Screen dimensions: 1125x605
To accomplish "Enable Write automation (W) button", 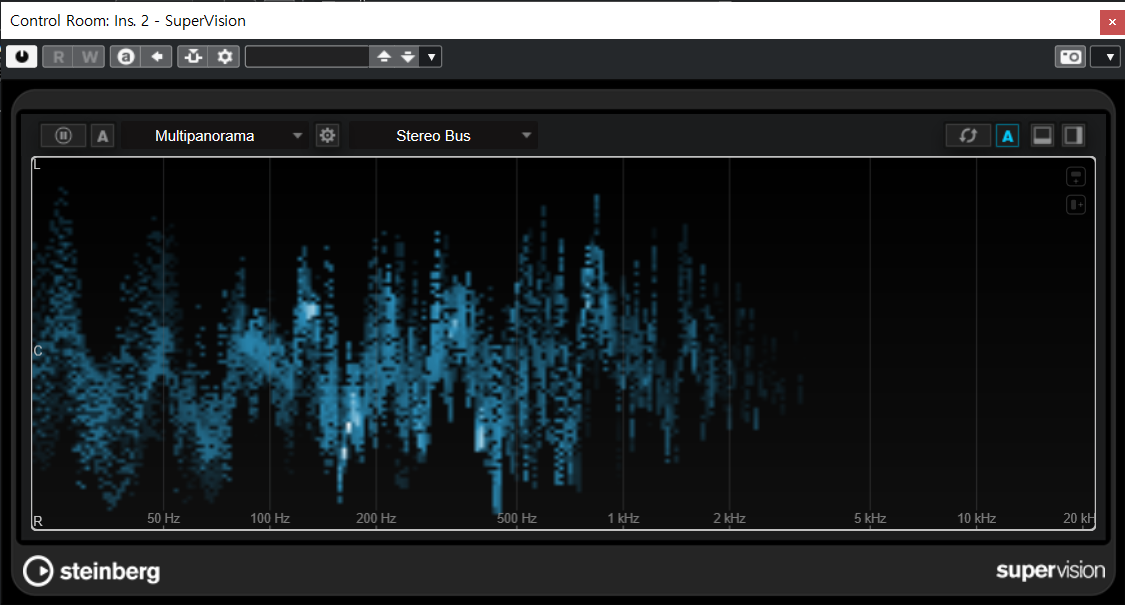I will (89, 57).
